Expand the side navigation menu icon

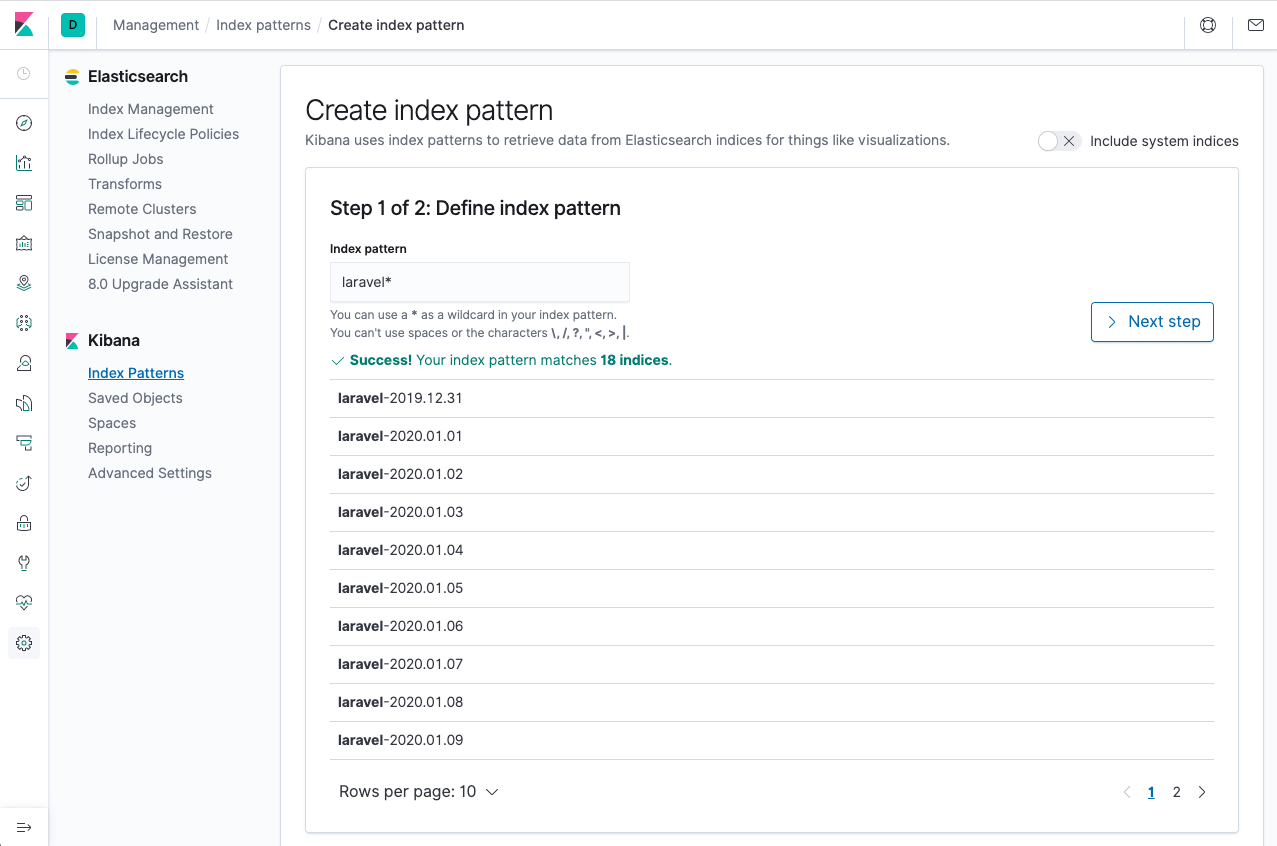pos(24,827)
